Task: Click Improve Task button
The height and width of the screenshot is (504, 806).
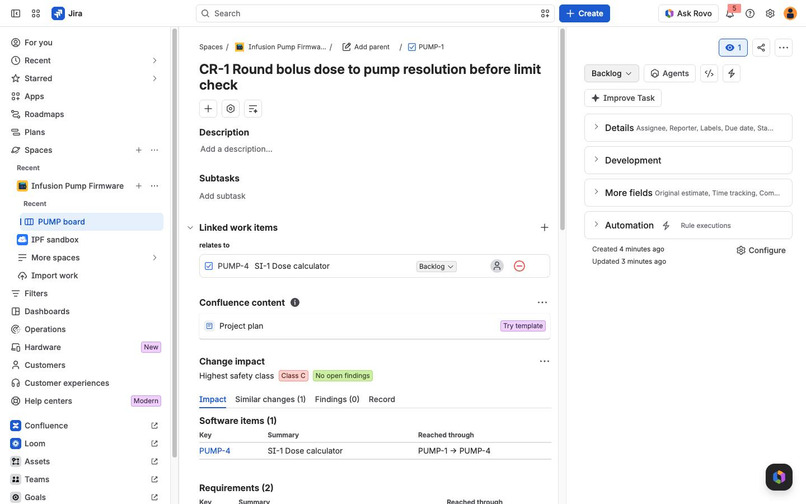Action: [623, 98]
